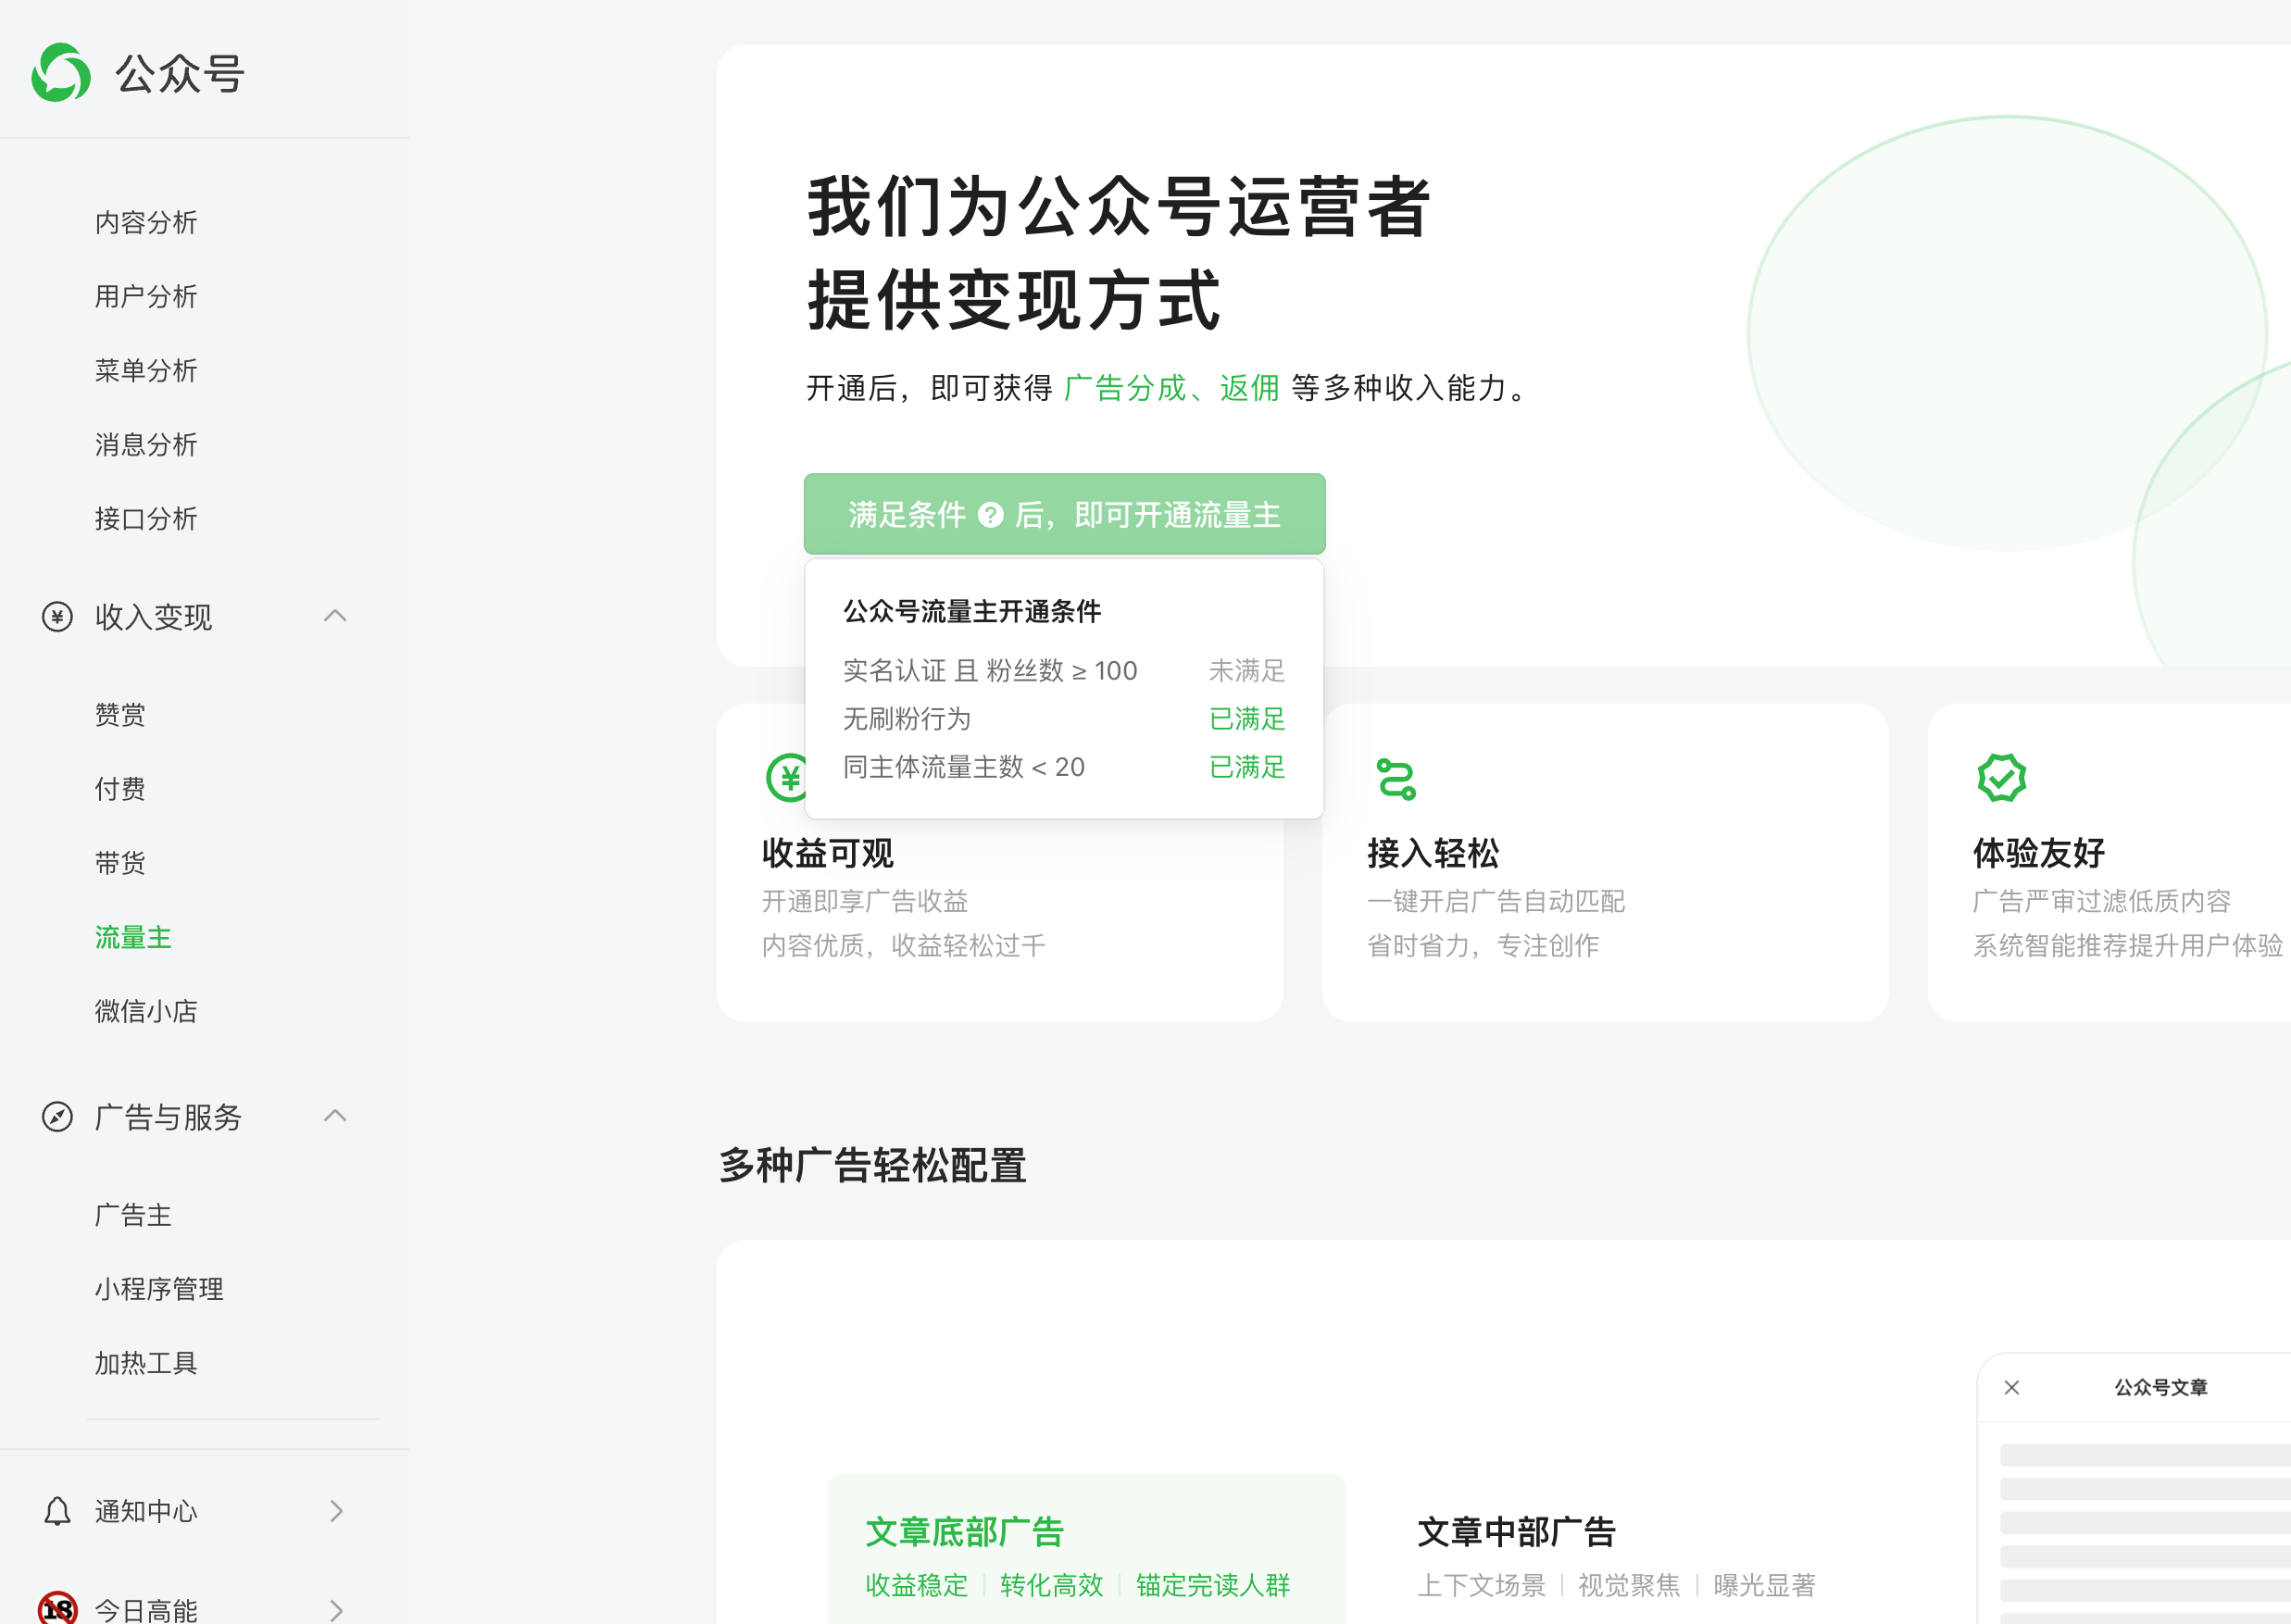Open 内容分析 in the sidebar
Image resolution: width=2291 pixels, height=1624 pixels.
146,222
